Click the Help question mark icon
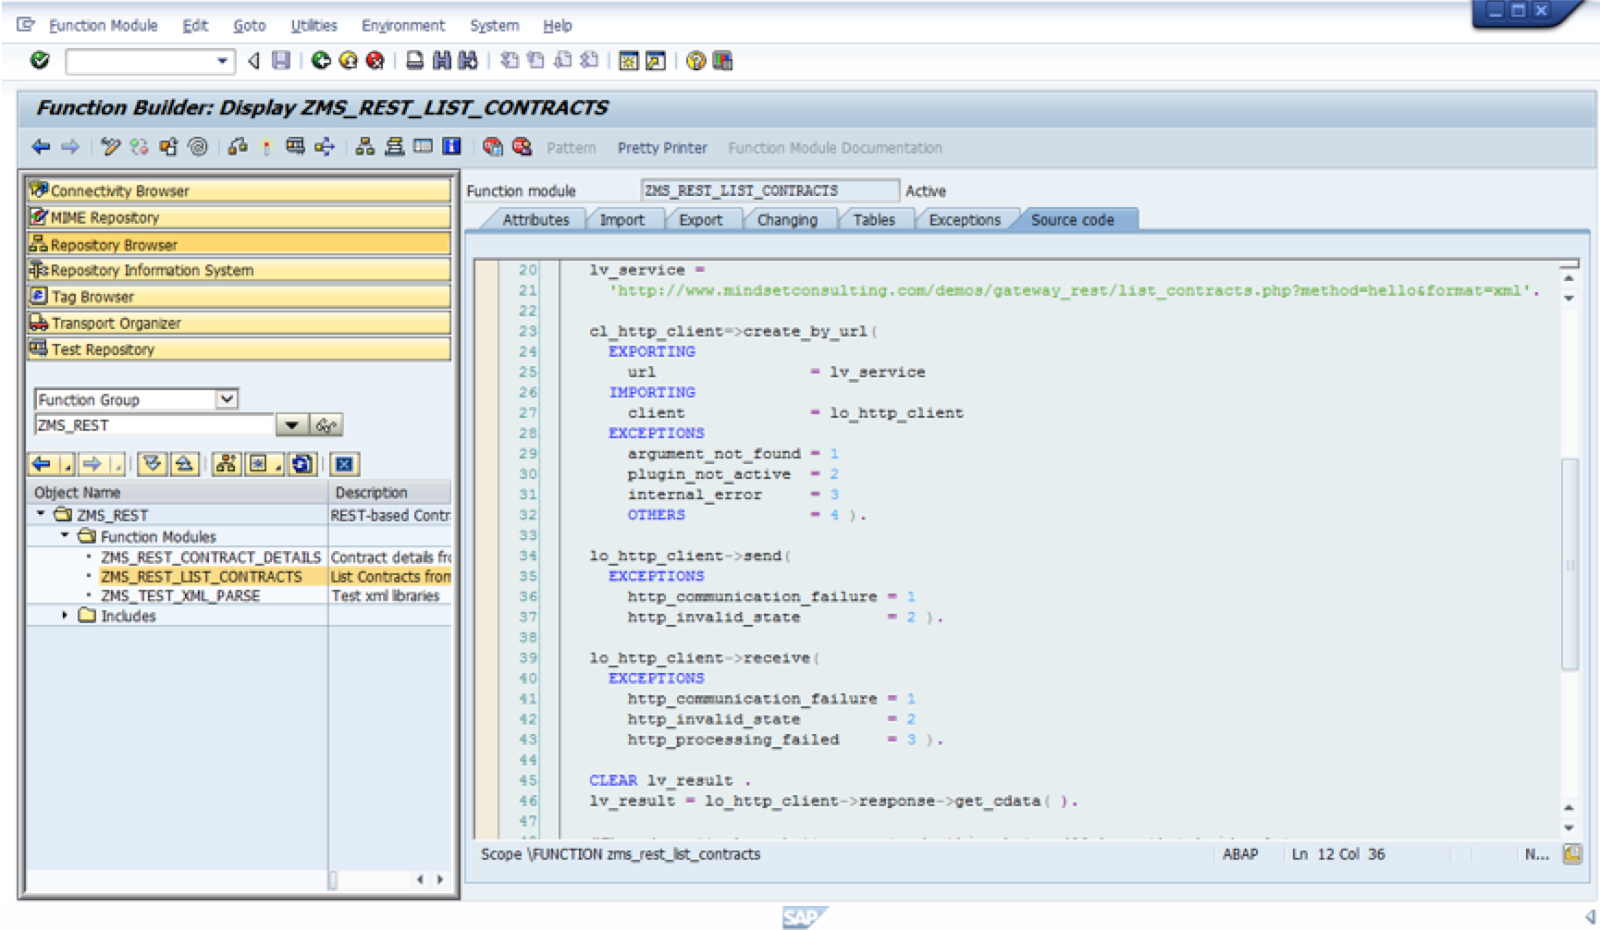The image size is (1600, 930). pos(694,60)
